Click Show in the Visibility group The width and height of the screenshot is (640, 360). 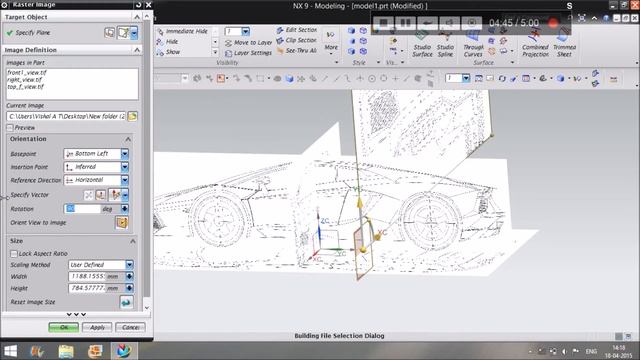pyautogui.click(x=168, y=52)
